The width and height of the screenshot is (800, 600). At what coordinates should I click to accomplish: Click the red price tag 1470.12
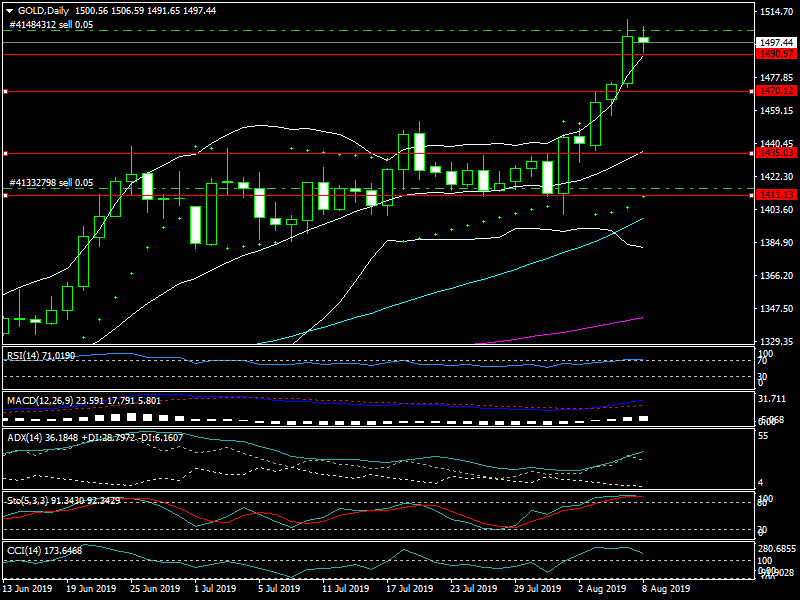777,91
